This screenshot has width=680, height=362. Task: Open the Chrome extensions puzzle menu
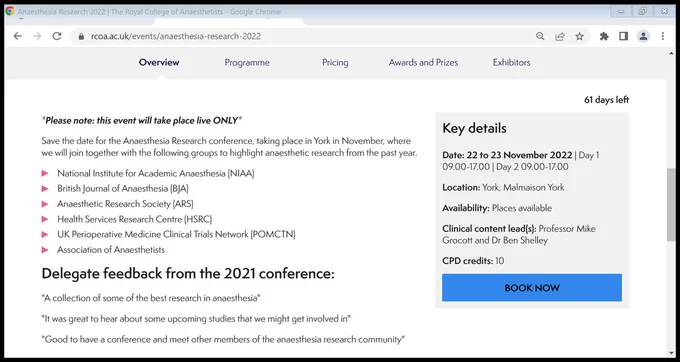coord(604,36)
